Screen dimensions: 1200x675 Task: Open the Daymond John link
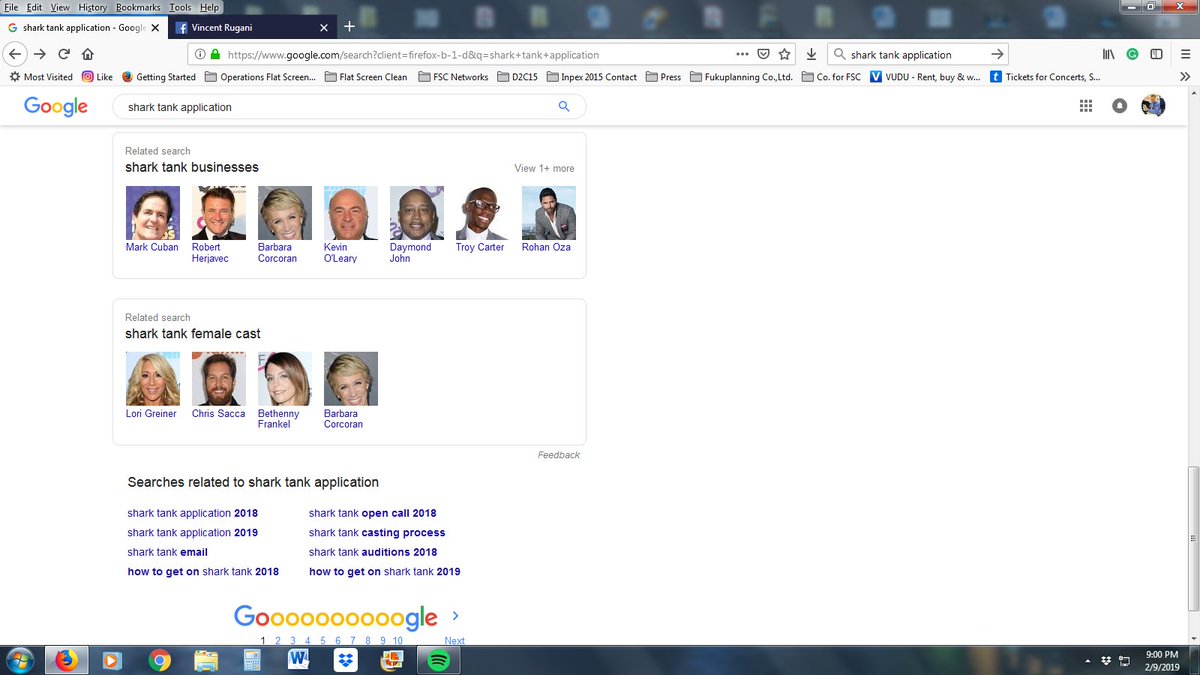410,253
